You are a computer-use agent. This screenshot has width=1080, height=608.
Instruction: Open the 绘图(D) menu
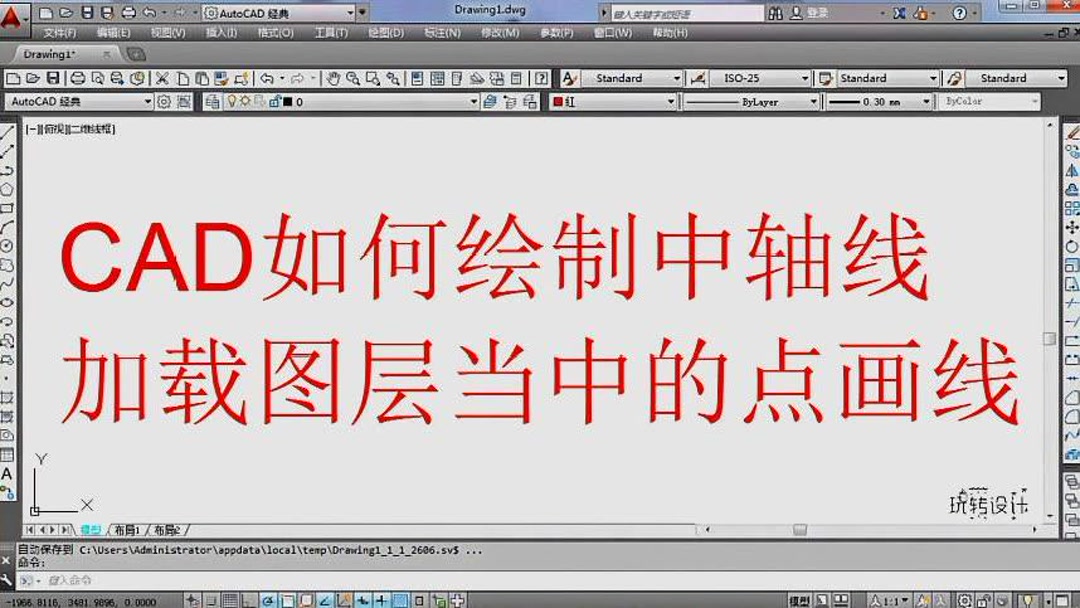(385, 32)
